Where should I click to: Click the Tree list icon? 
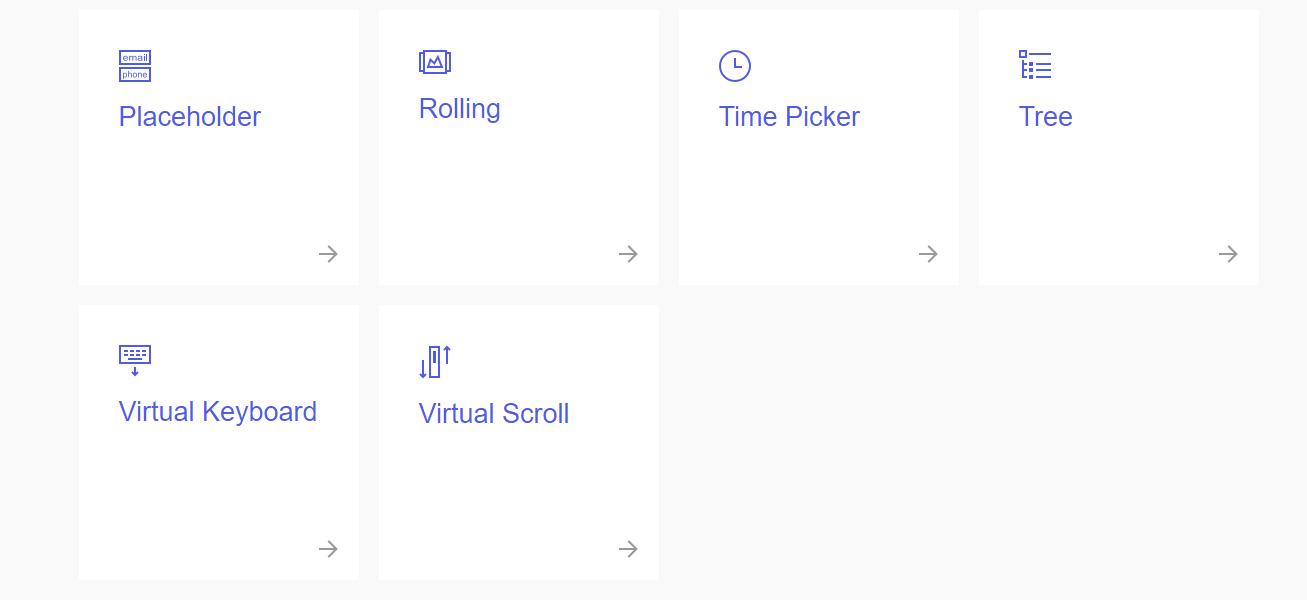click(1035, 65)
